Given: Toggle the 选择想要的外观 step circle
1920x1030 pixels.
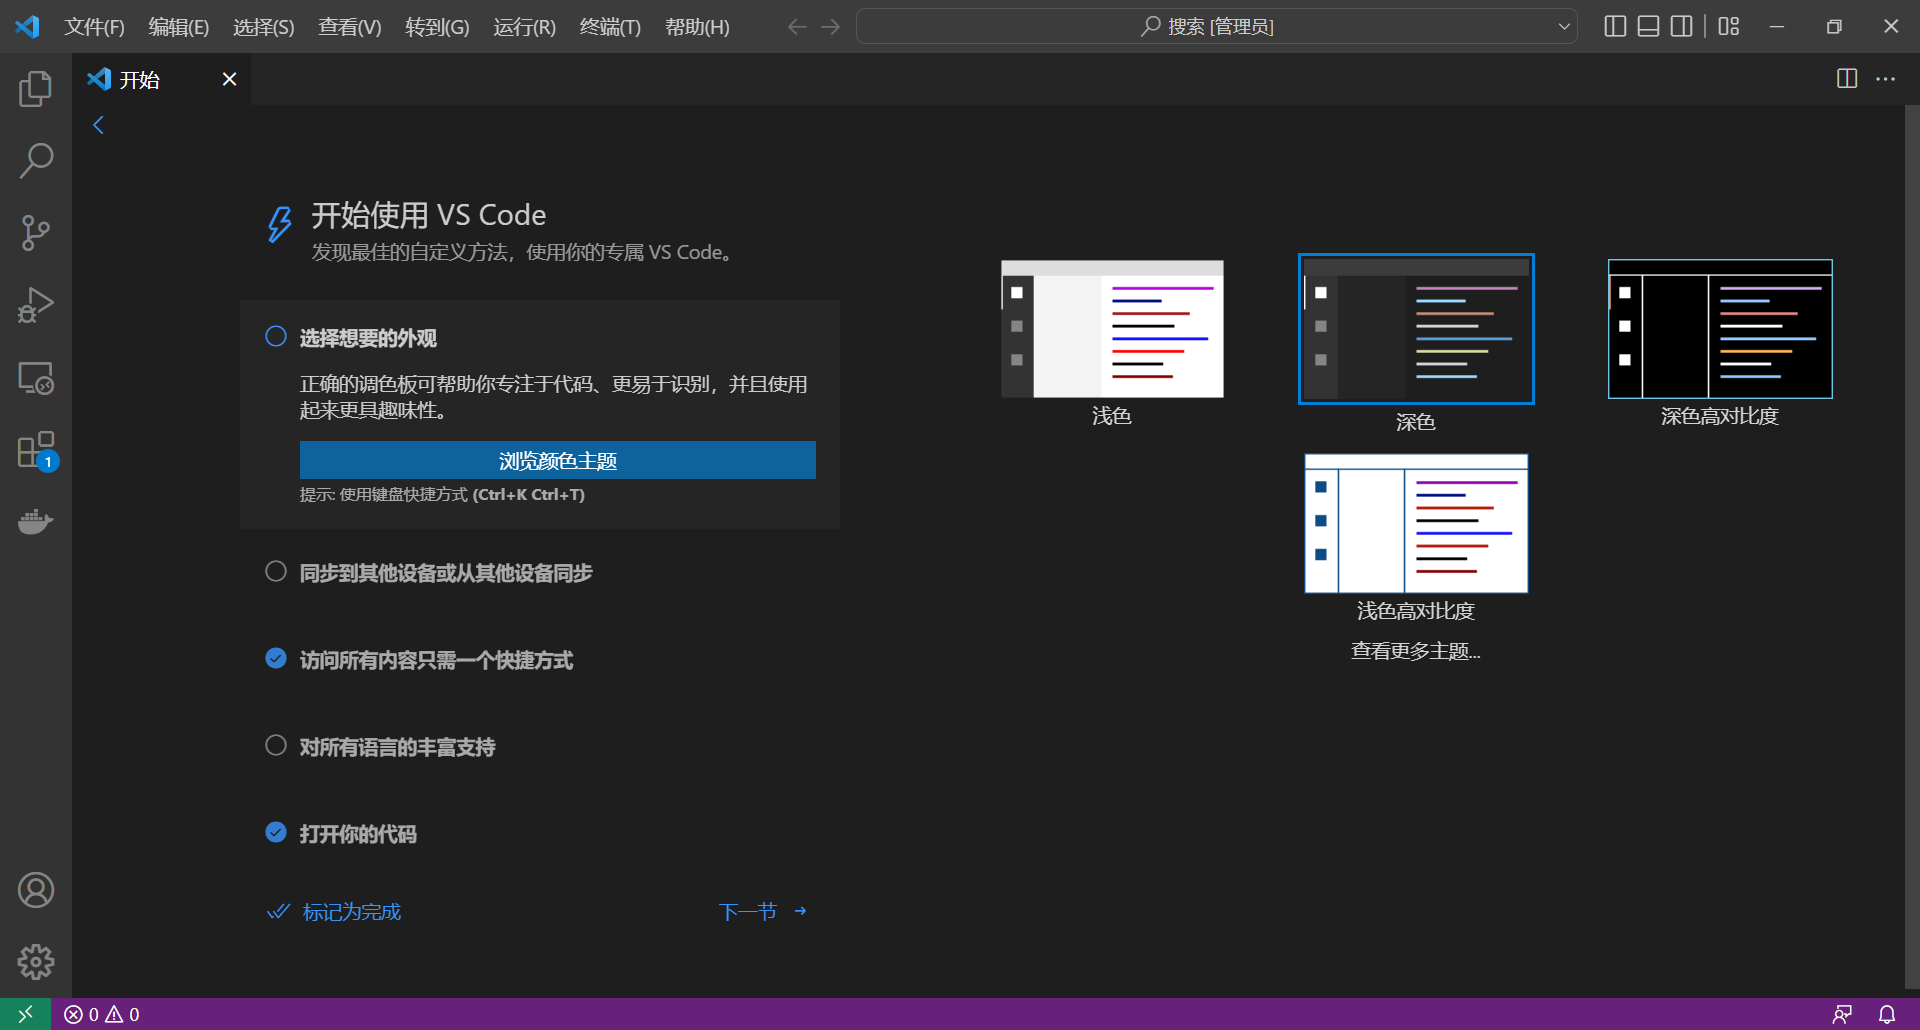Looking at the screenshot, I should (x=276, y=336).
